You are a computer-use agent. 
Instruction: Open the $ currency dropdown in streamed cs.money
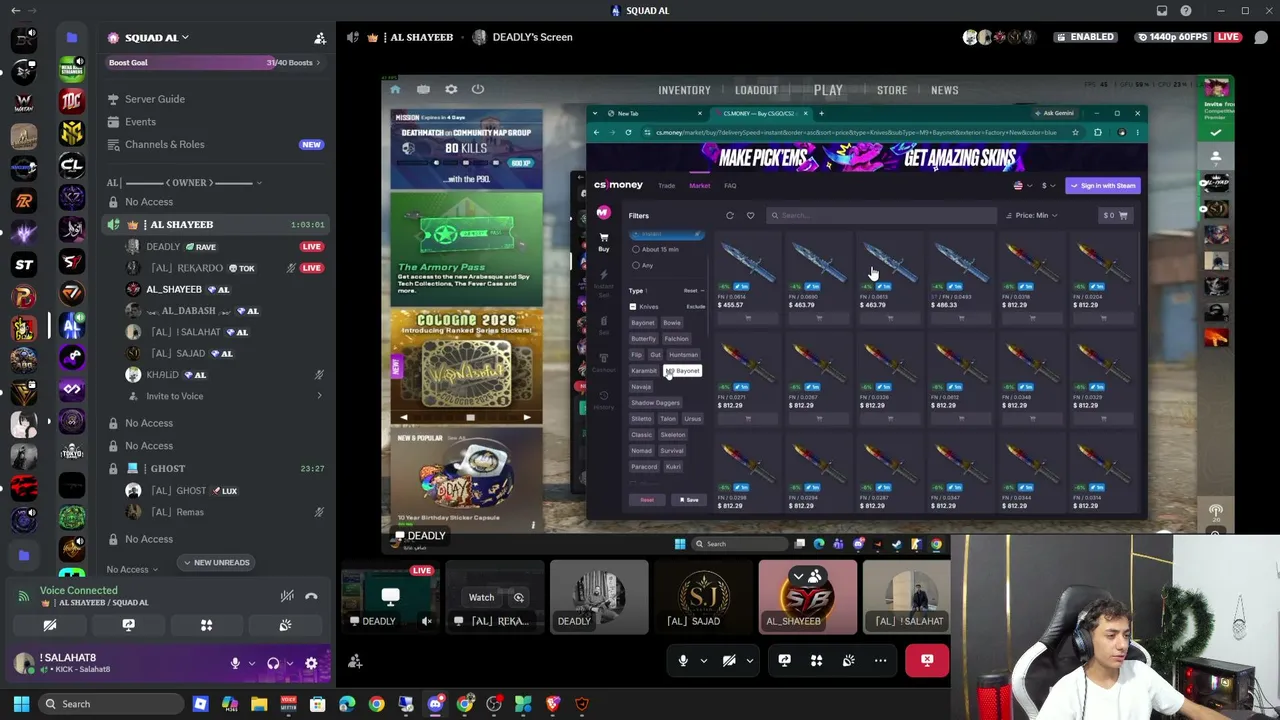[1046, 185]
